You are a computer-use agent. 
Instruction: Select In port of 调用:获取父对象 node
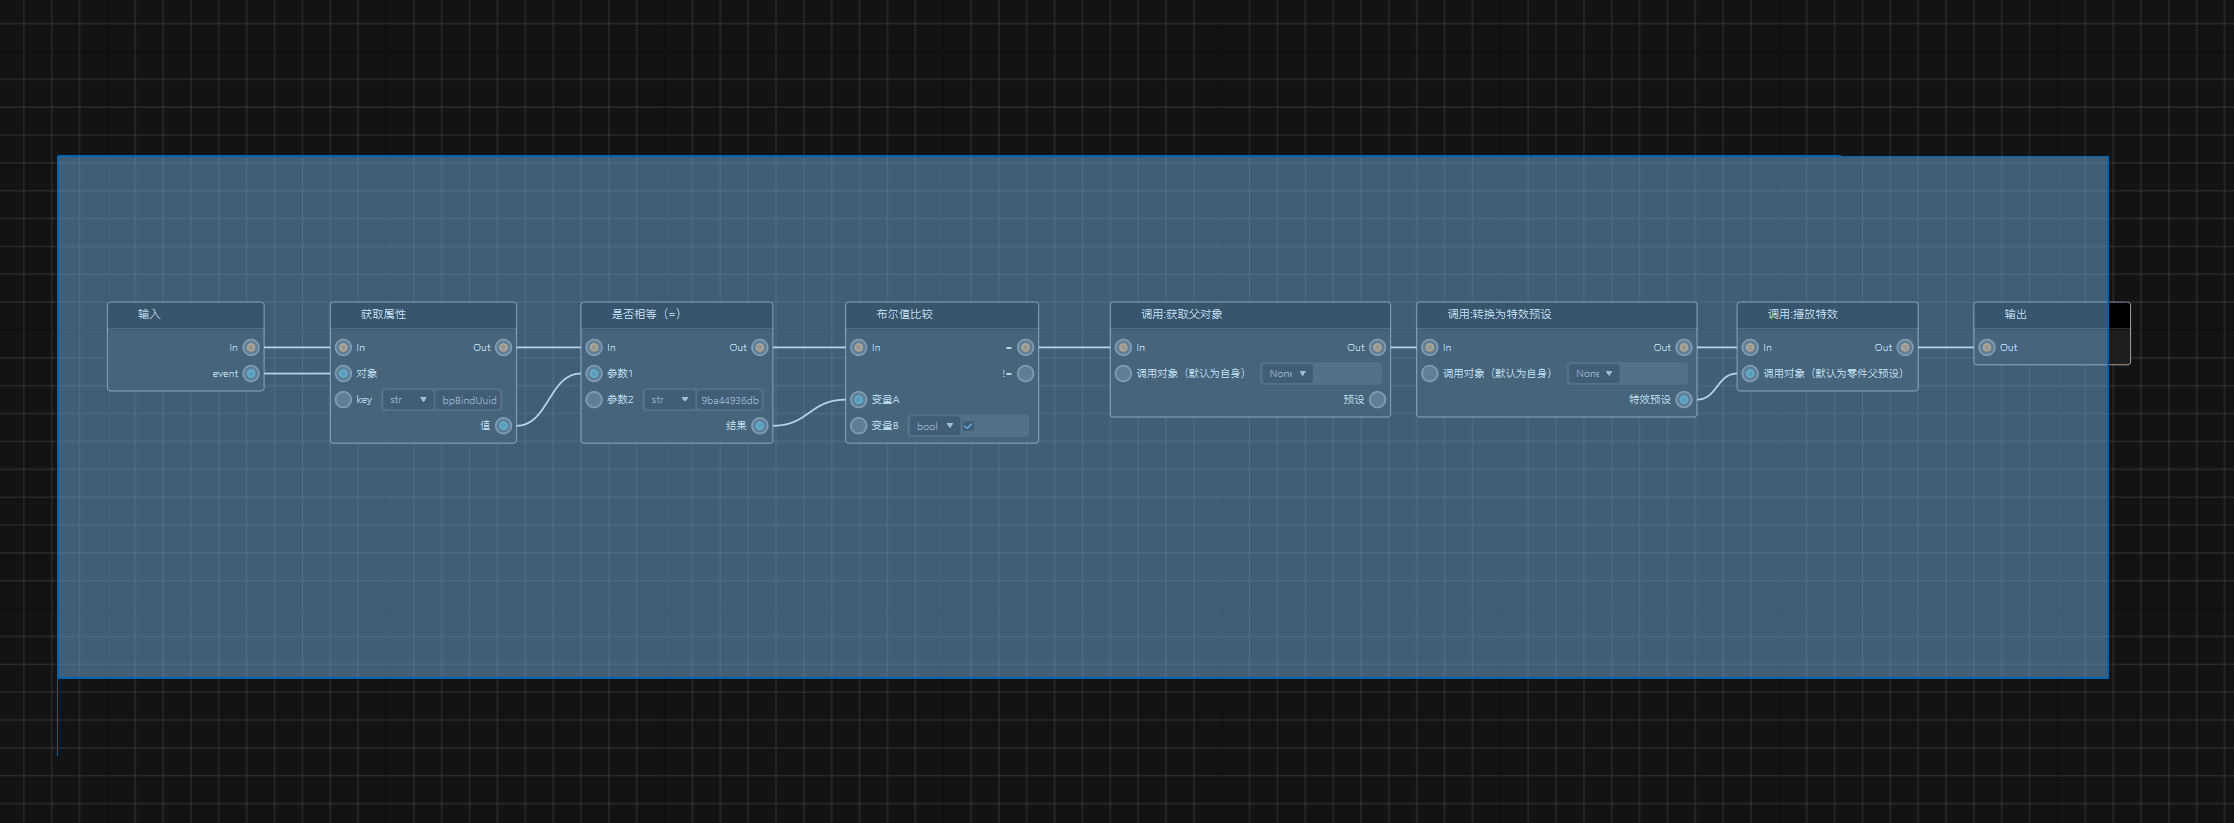[x=1124, y=347]
